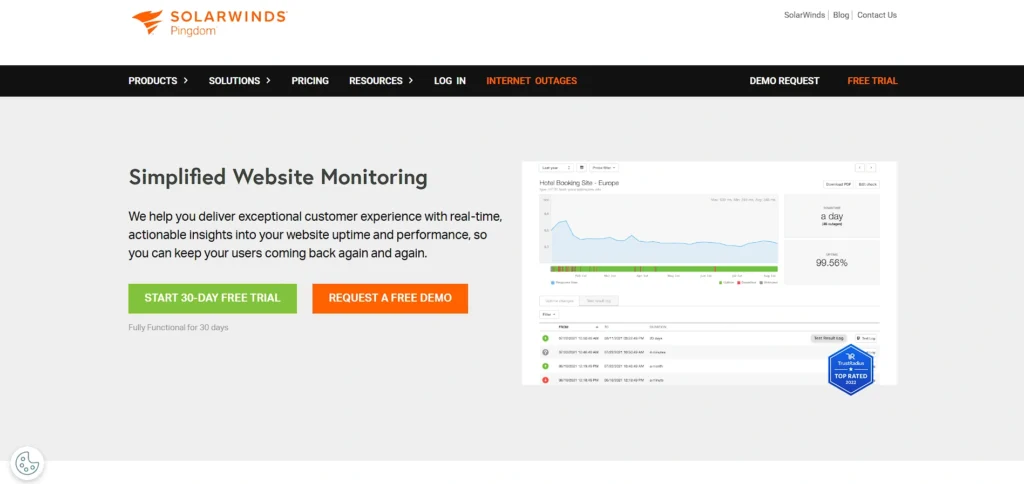The width and height of the screenshot is (1024, 484).
Task: Click green up status icon in 20 days row
Action: pyautogui.click(x=545, y=338)
